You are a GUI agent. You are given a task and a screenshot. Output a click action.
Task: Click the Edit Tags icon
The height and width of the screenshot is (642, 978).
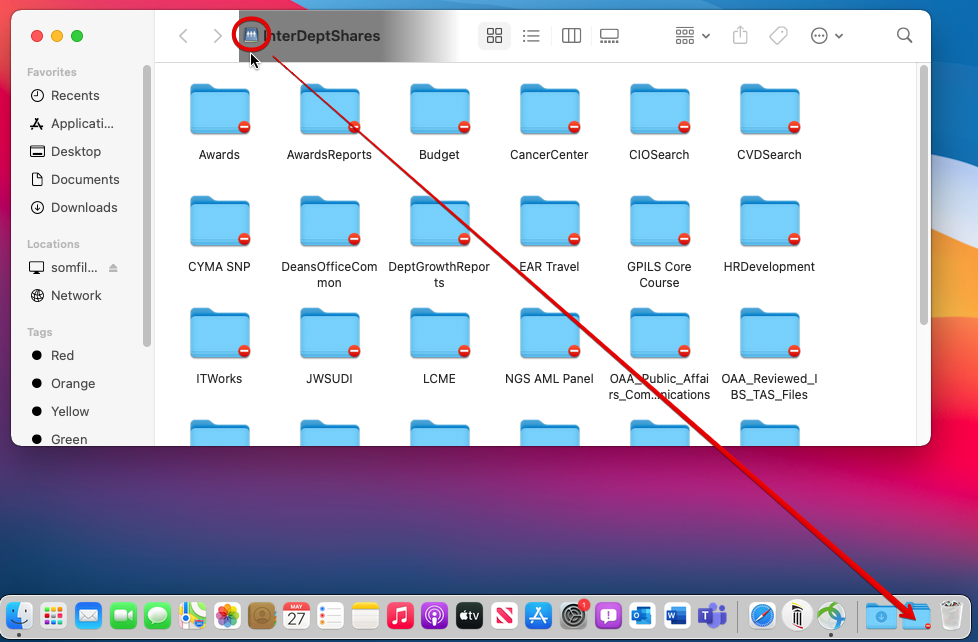tap(778, 36)
